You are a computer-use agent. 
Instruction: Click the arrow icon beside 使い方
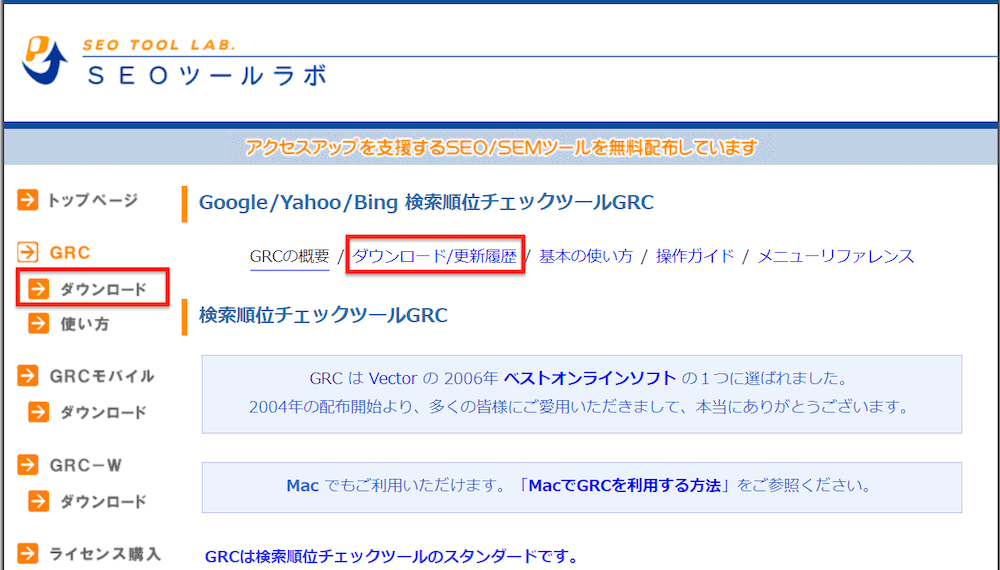point(38,323)
